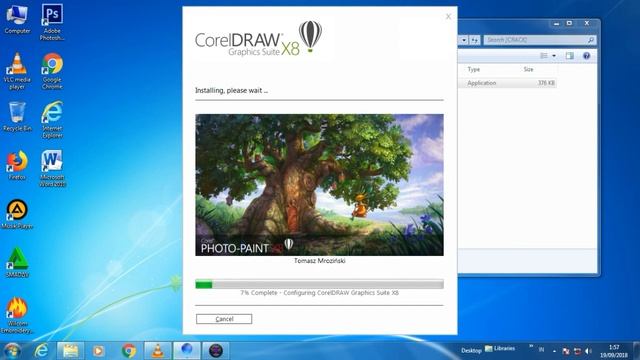
Task: Select the Firefox desktop shortcut
Action: tap(17, 165)
